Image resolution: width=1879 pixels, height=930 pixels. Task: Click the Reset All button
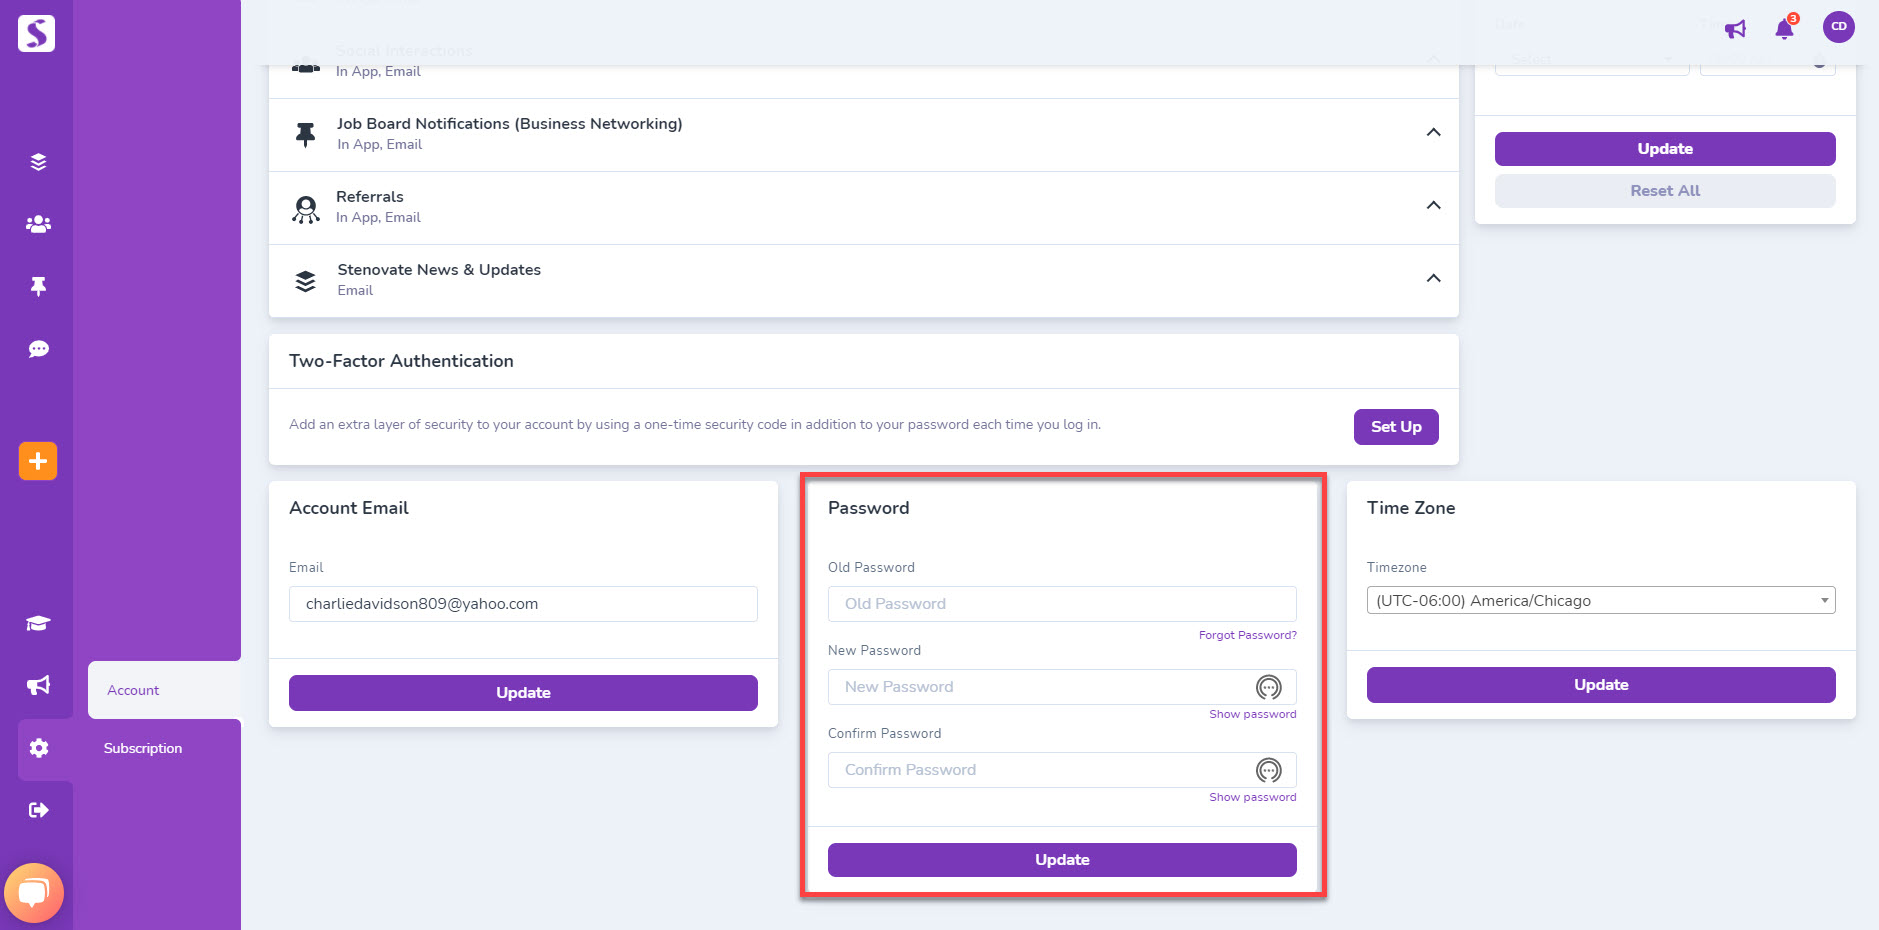pos(1665,191)
